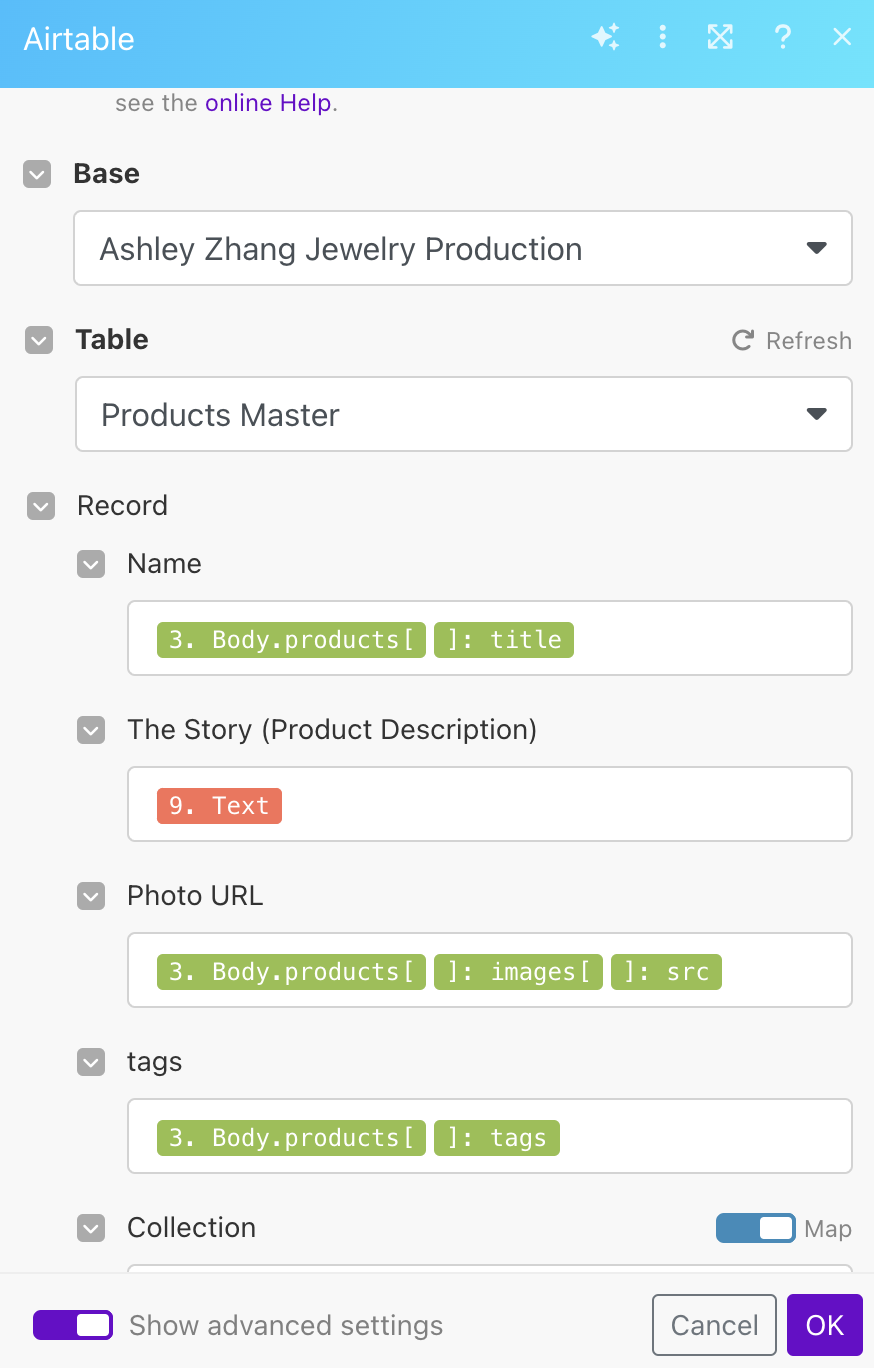The height and width of the screenshot is (1368, 874).
Task: Toggle the Collection Map switch
Action: (x=756, y=1228)
